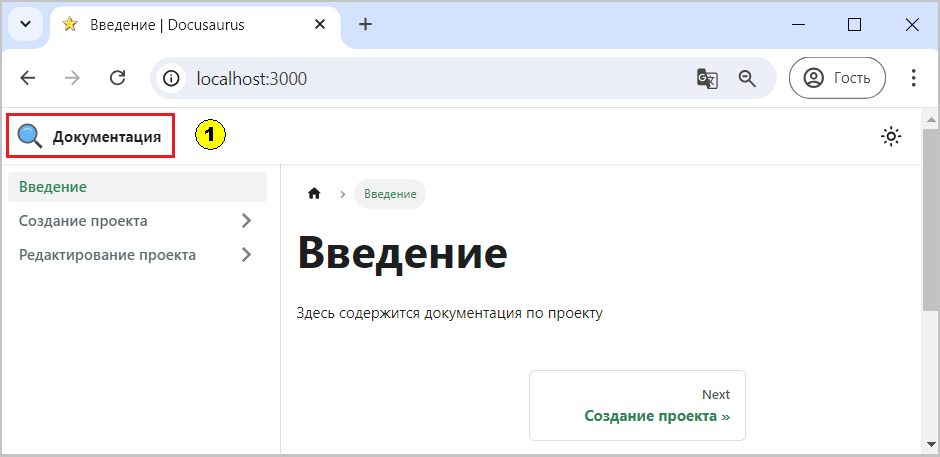This screenshot has height=457, width=940.
Task: Close the Введение | Docusaurus tab
Action: click(320, 25)
